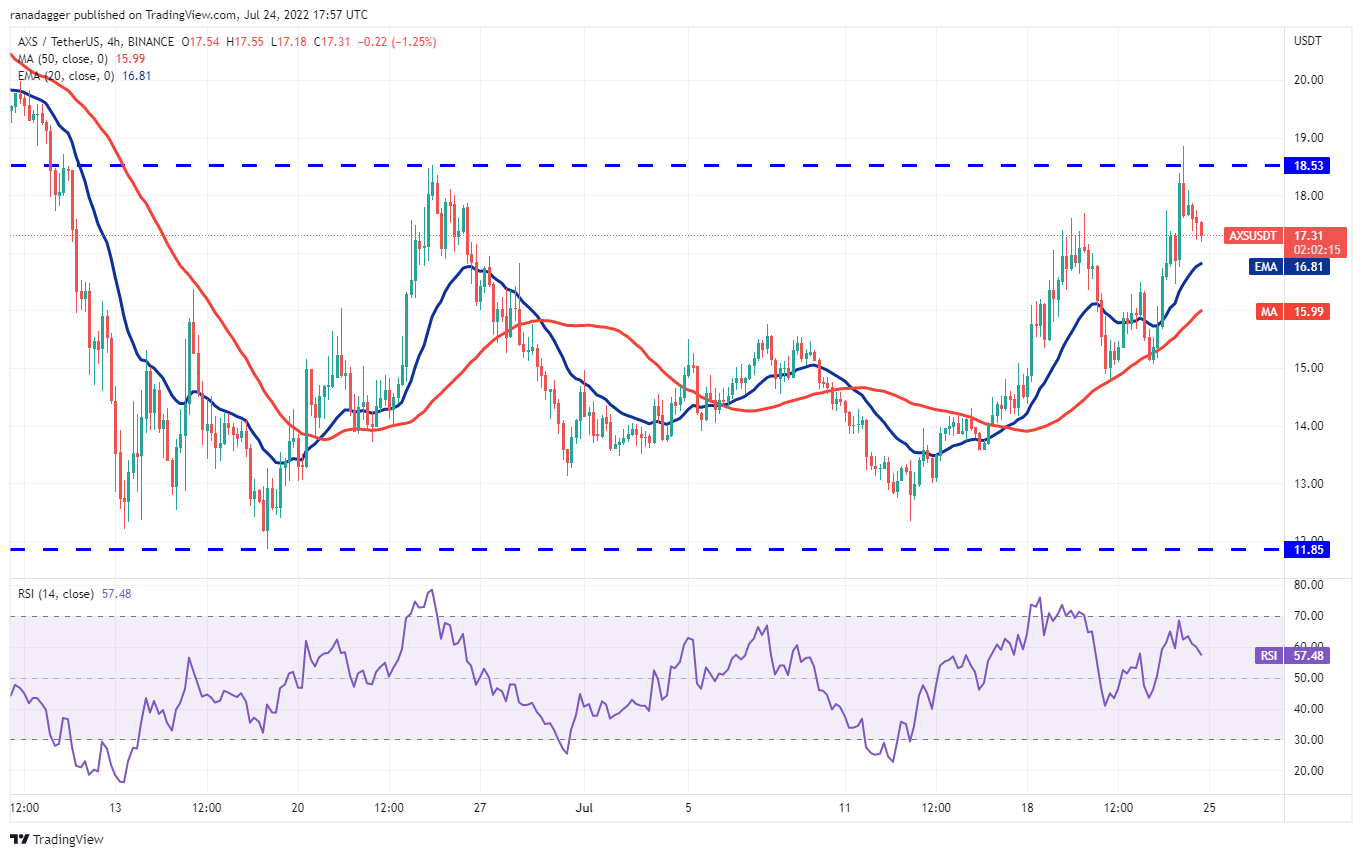Image resolution: width=1362 pixels, height=857 pixels.
Task: Click the low value L17.18
Action: click(x=290, y=42)
